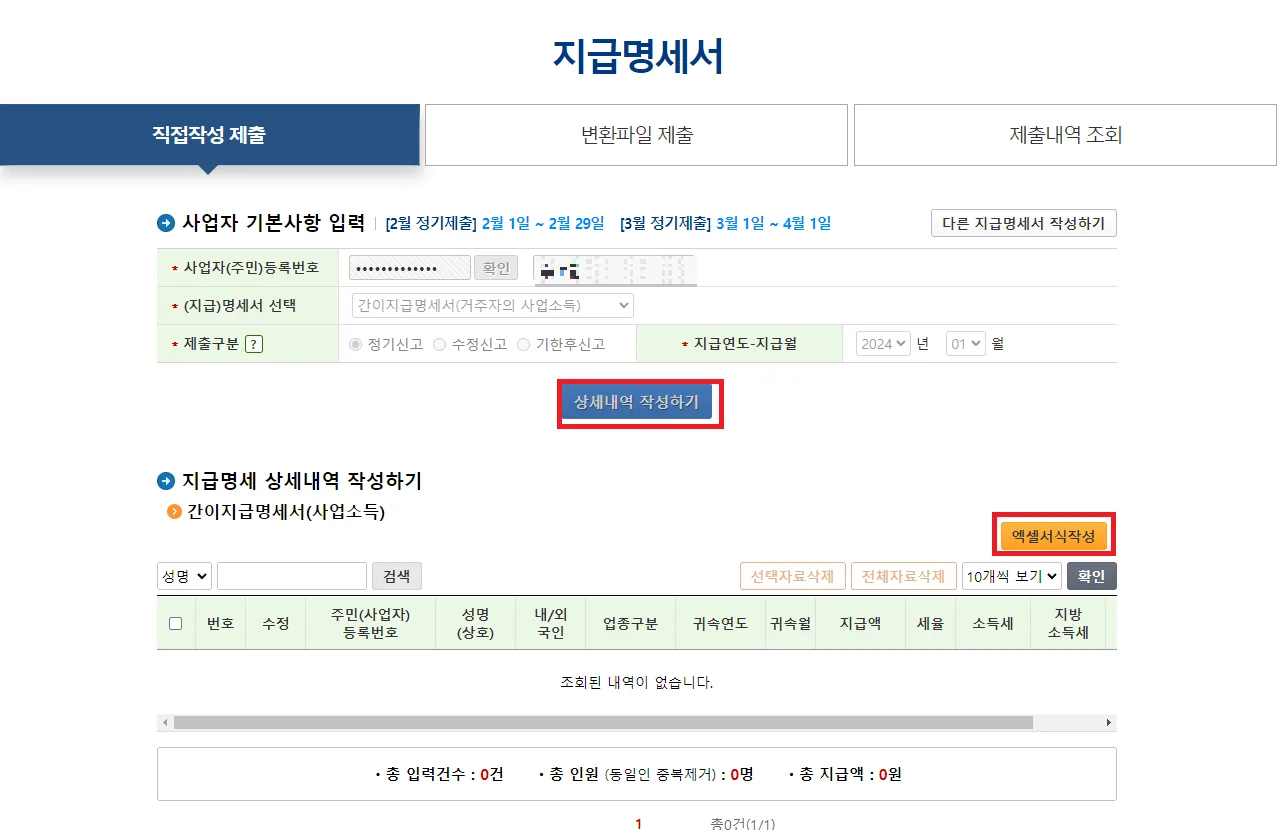Click the horizontal scrollbar's right arrow
1279x830 pixels.
(x=1108, y=722)
